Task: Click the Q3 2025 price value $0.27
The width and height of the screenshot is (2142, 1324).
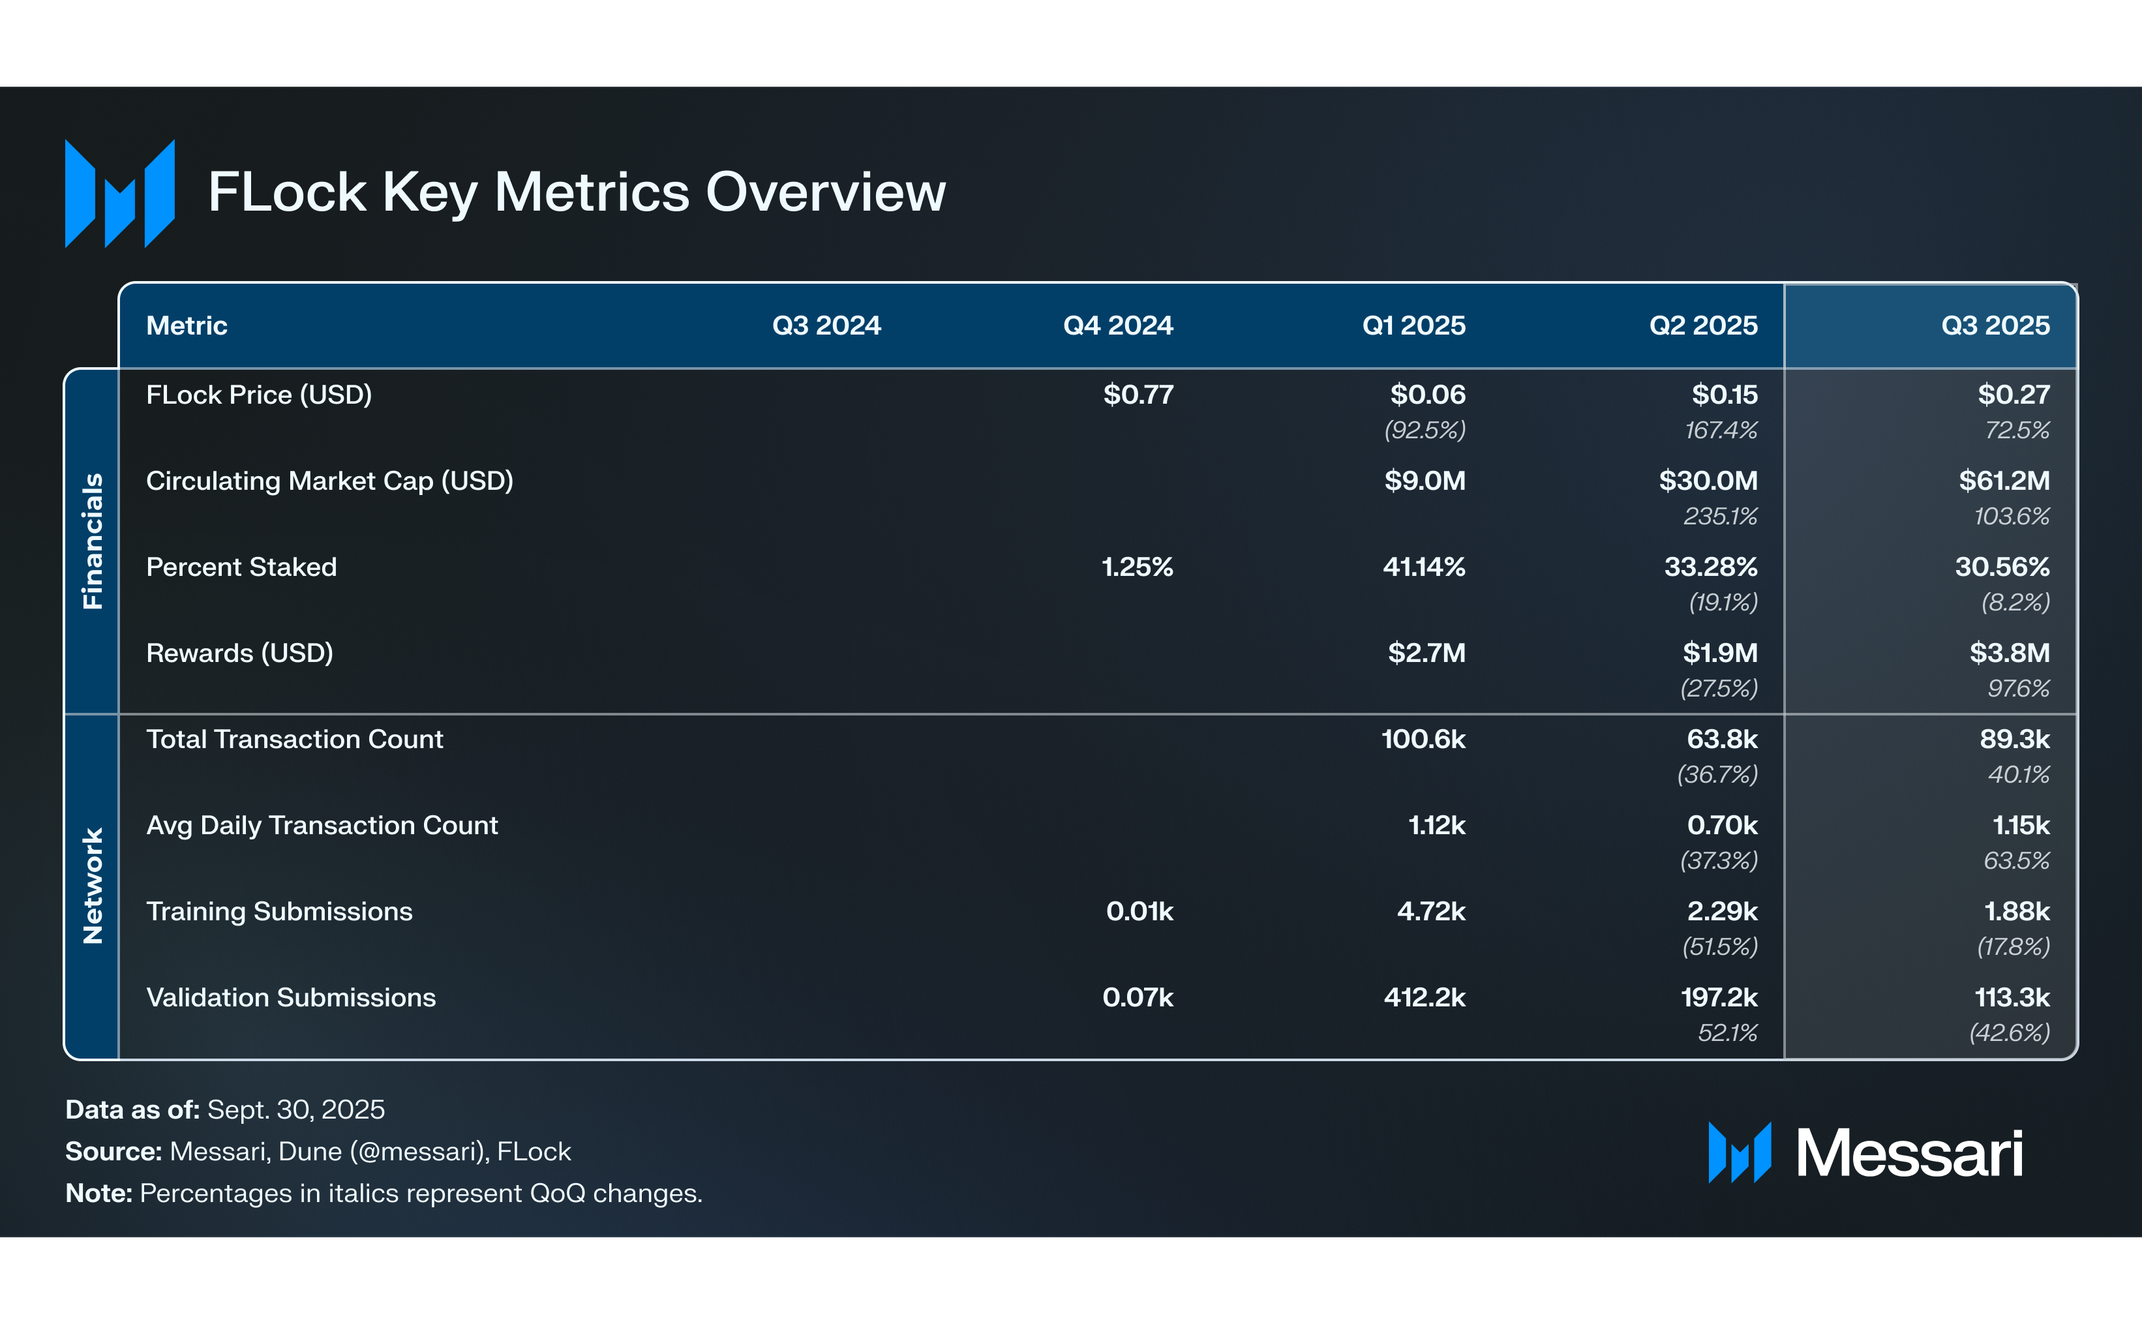Action: [2013, 395]
